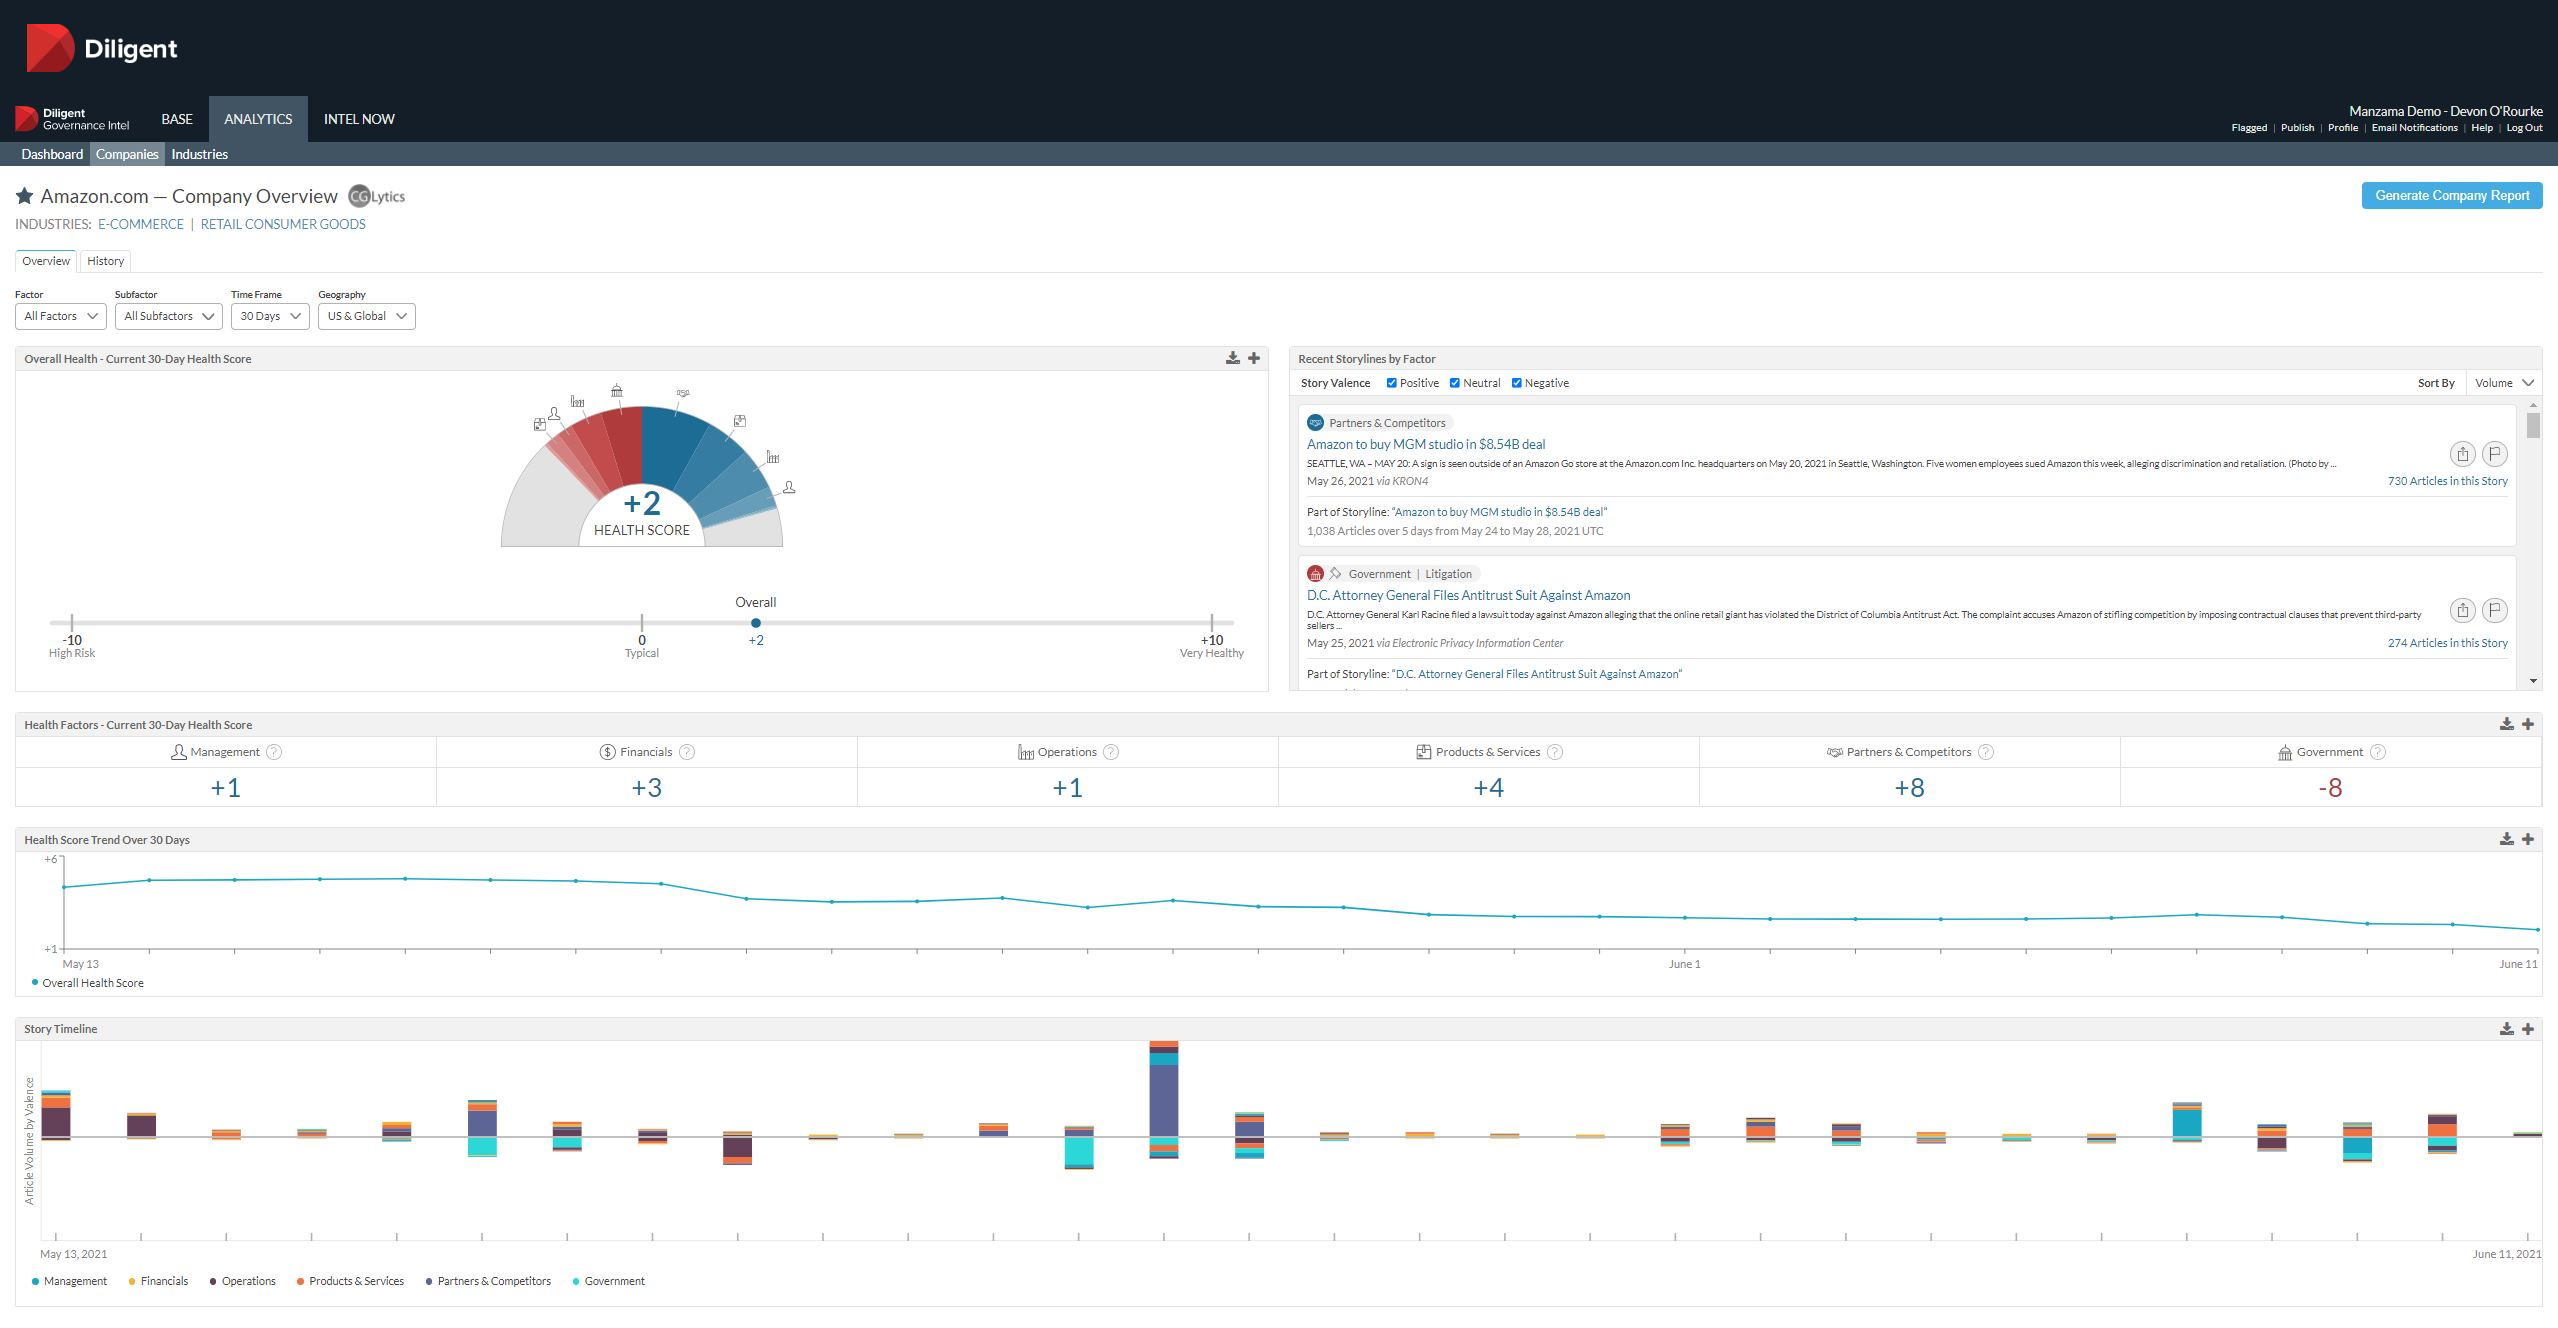Switch to the BASE section
Screen dimensions: 2558x1328
pos(177,119)
